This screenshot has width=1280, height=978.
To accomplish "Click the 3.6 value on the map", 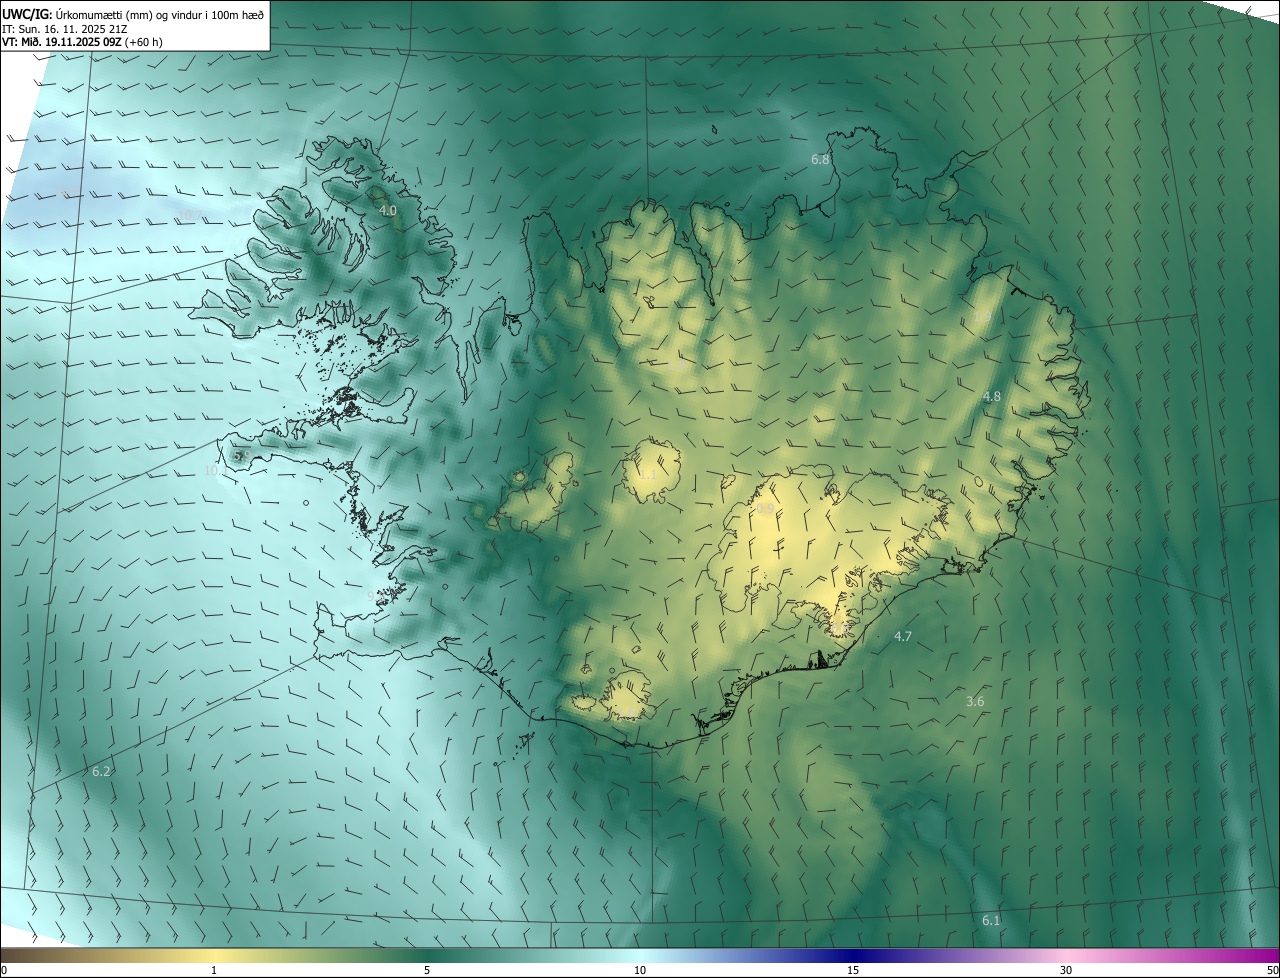I will 975,702.
